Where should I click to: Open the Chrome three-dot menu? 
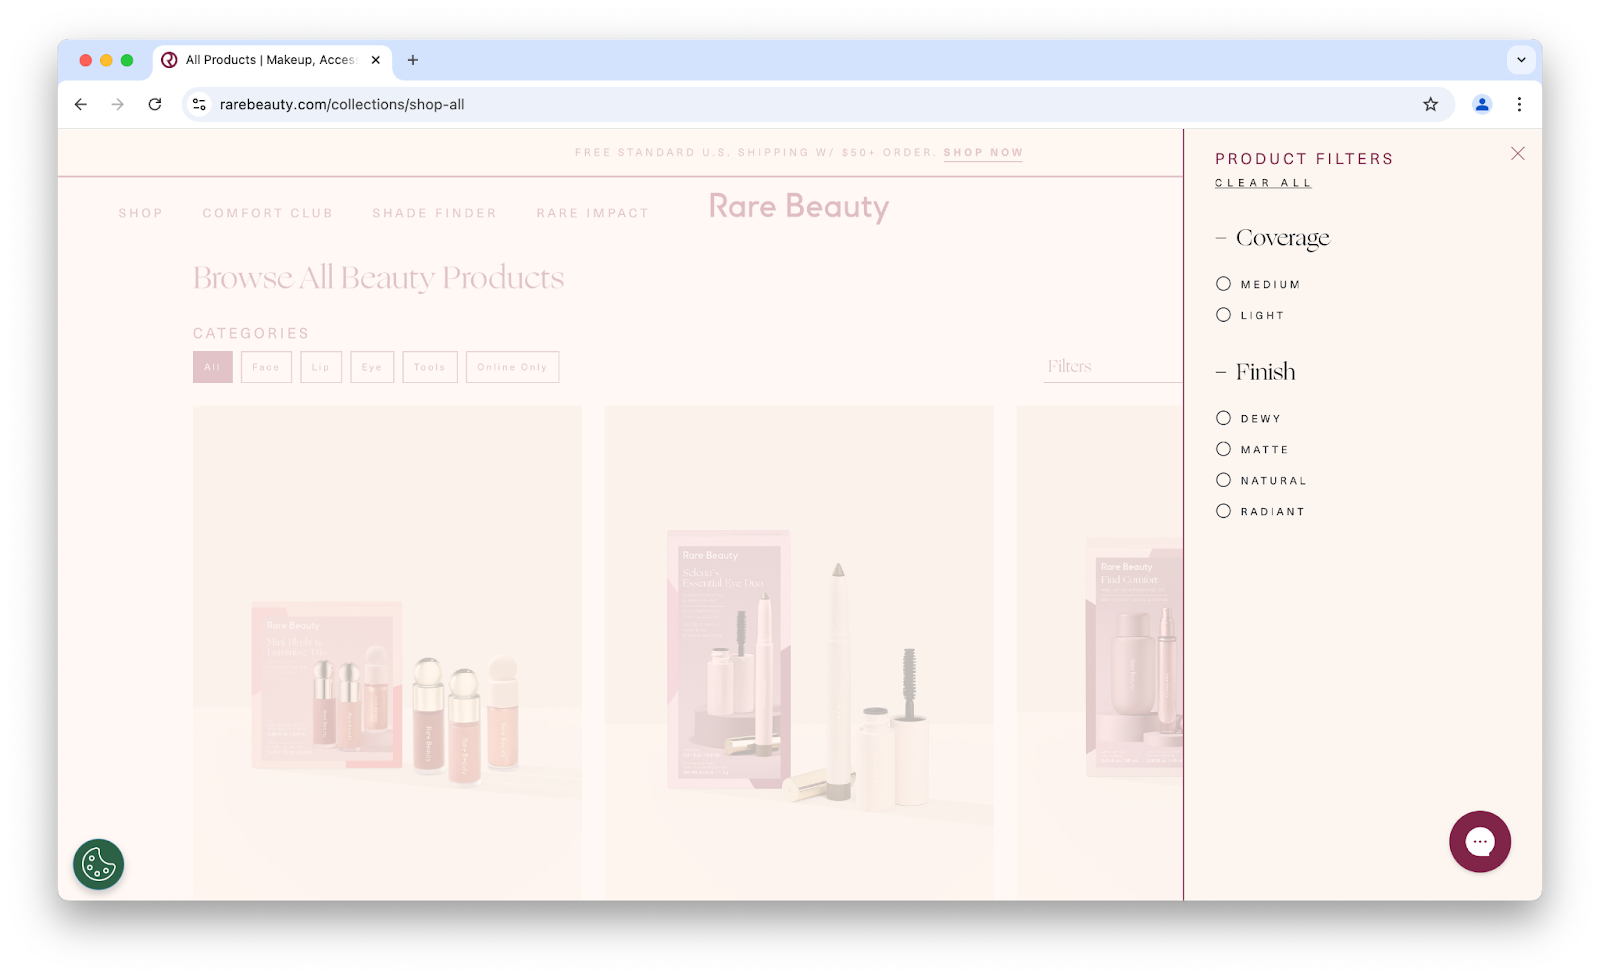click(x=1519, y=104)
